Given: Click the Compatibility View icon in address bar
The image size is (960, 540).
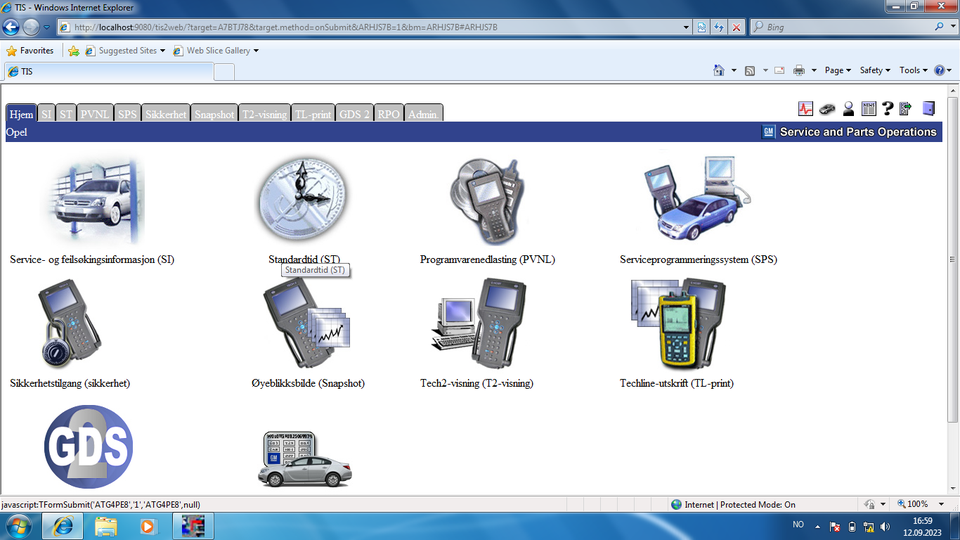Looking at the screenshot, I should point(702,27).
